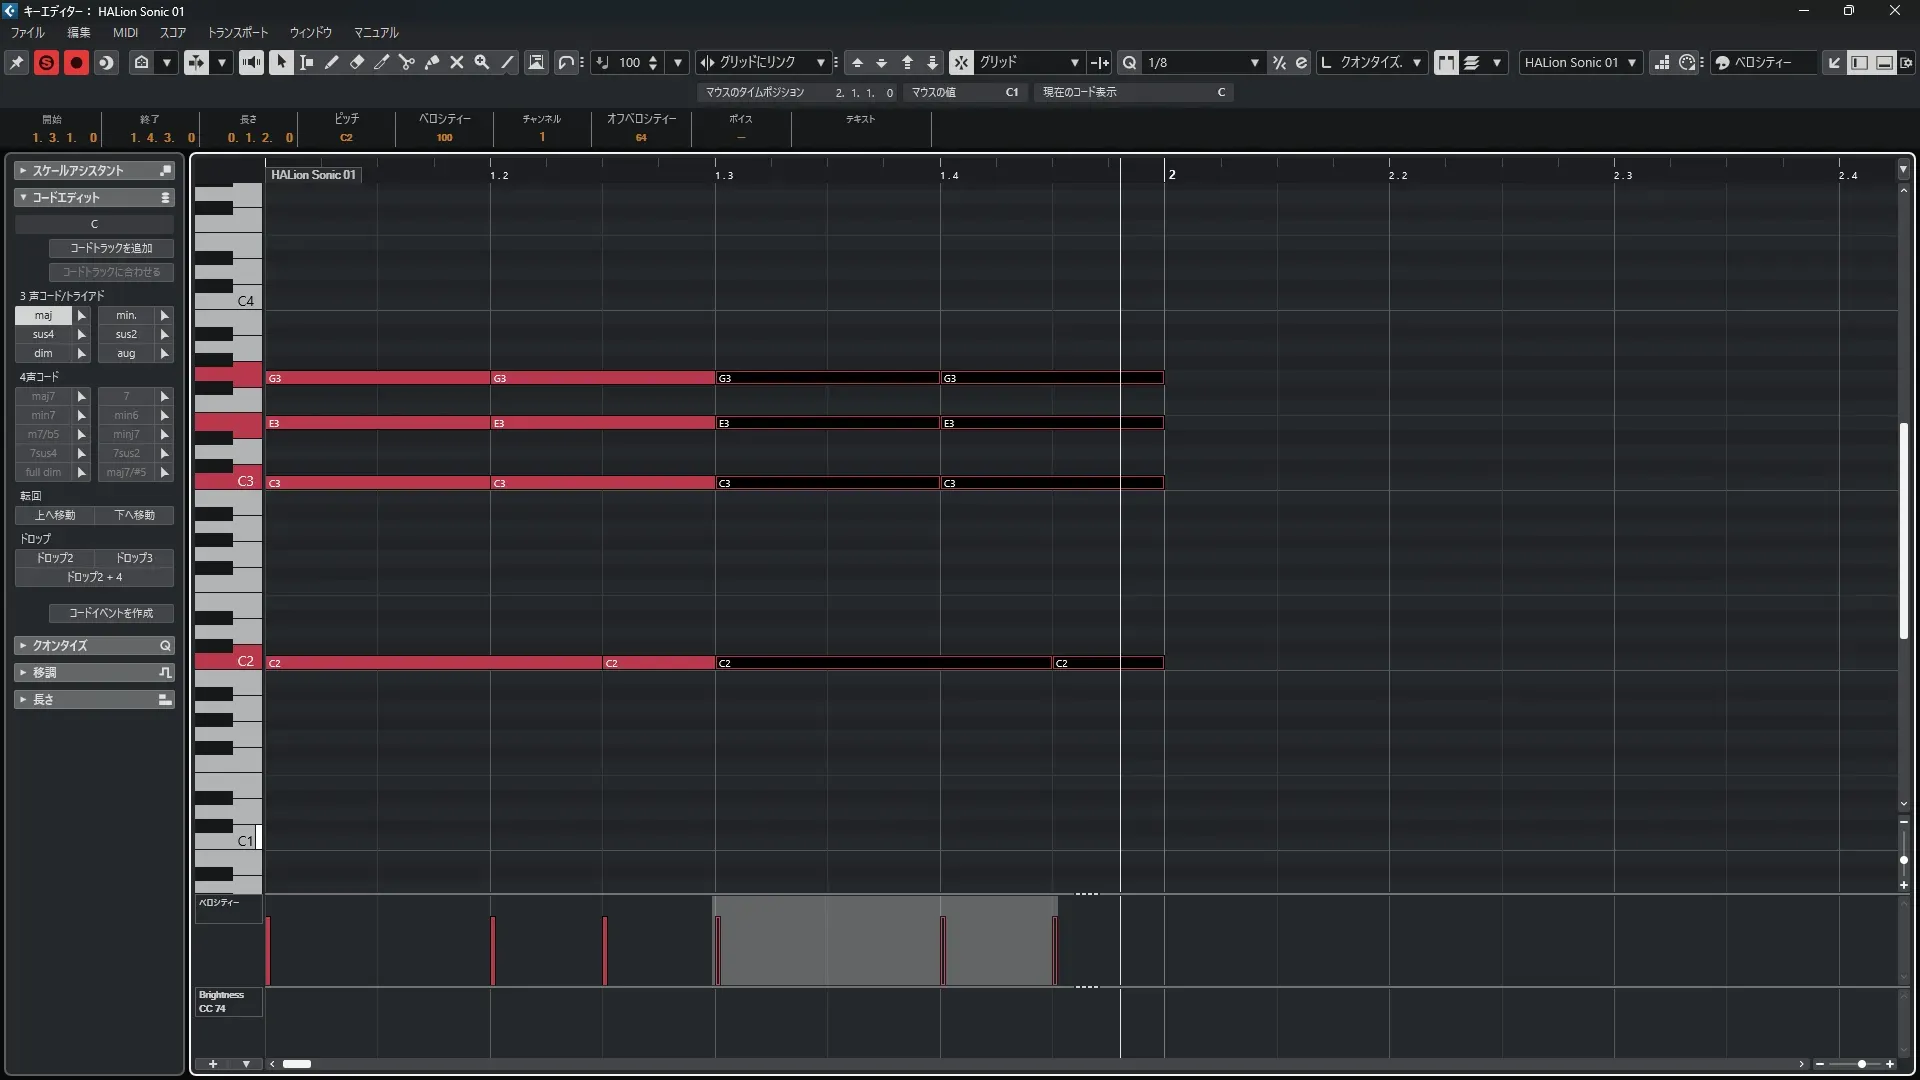Toggle the Record in editor button
Image resolution: width=1920 pixels, height=1080 pixels.
pyautogui.click(x=76, y=62)
